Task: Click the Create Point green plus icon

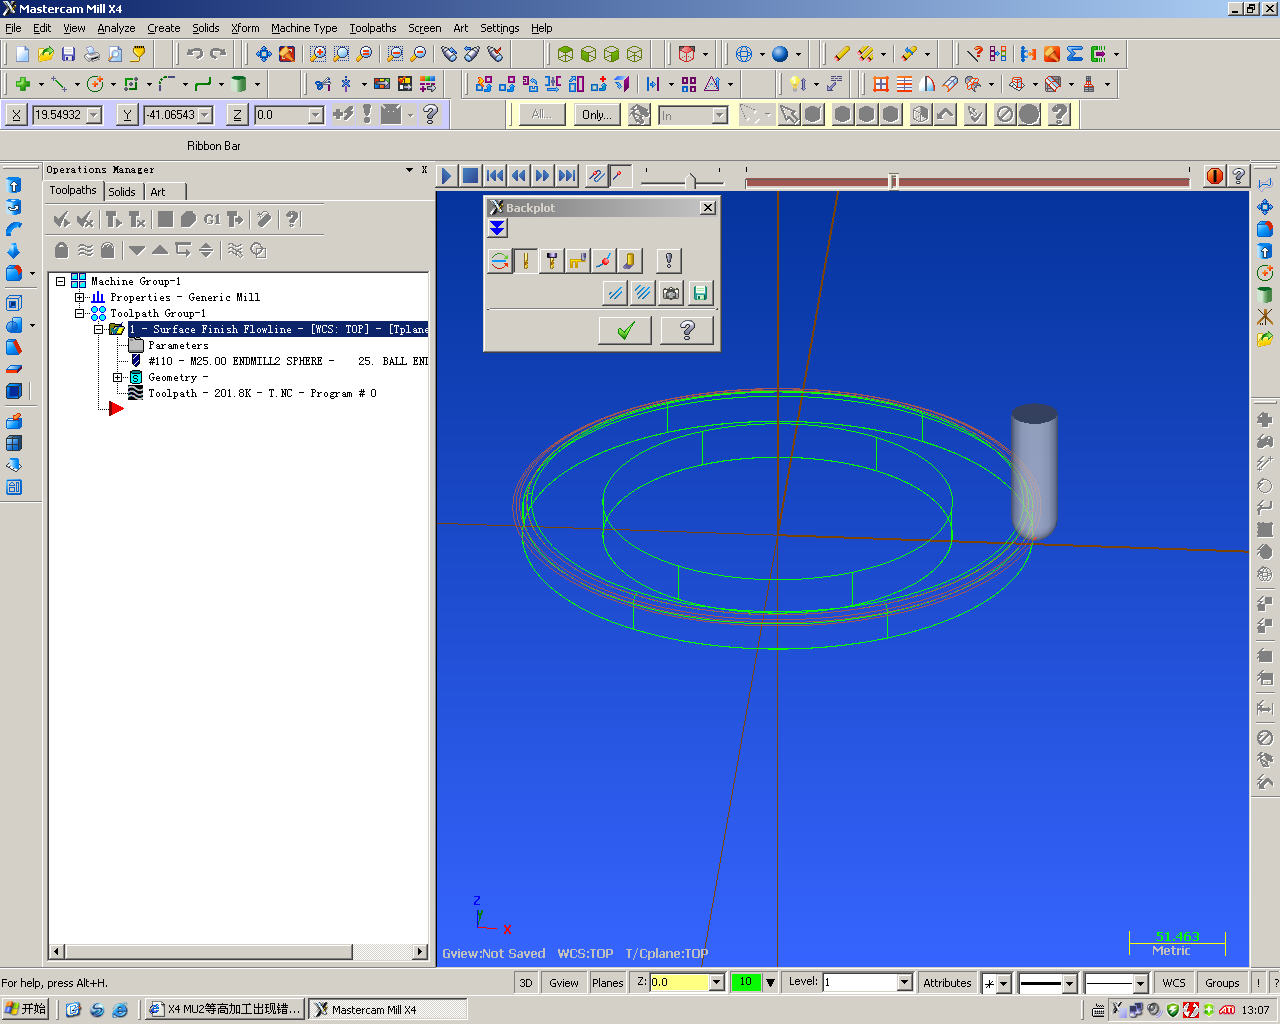Action: point(22,84)
